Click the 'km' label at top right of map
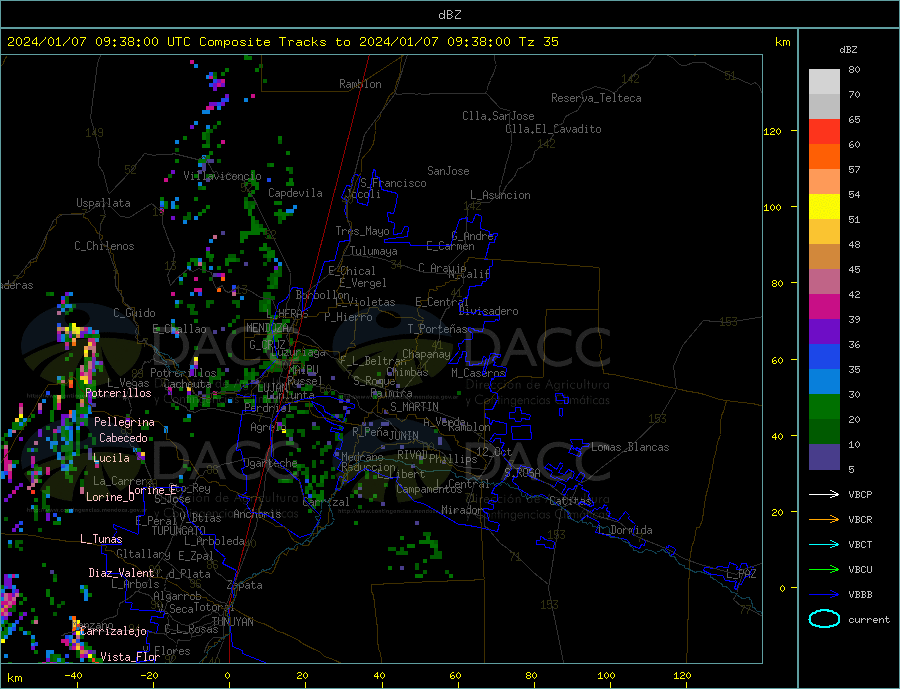This screenshot has width=900, height=689. click(782, 42)
